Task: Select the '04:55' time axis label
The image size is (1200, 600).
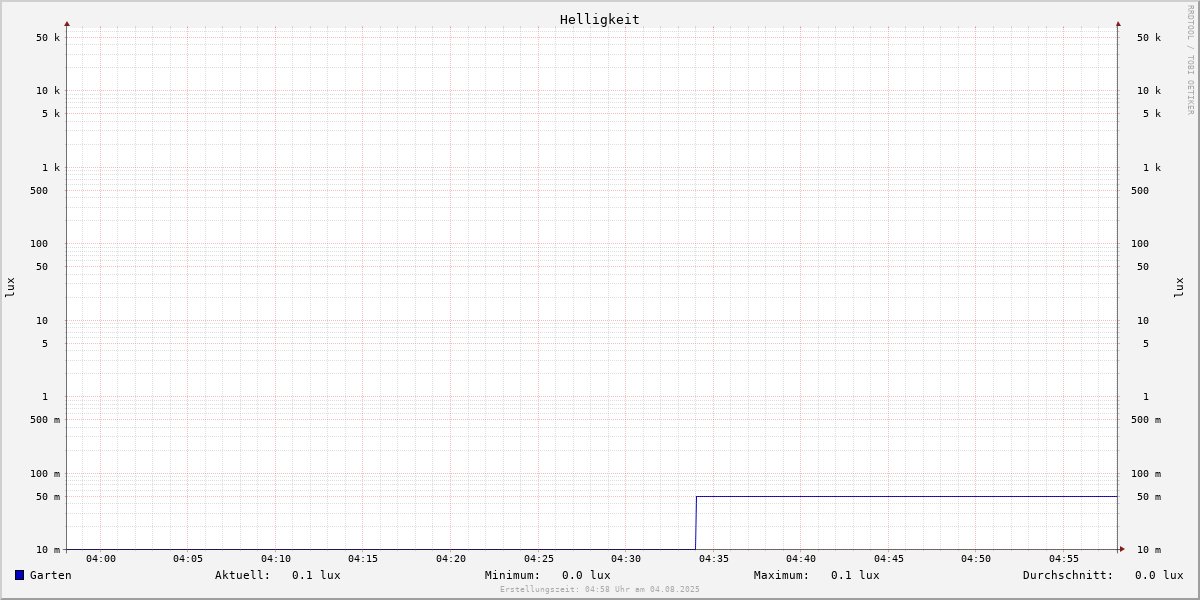Action: pyautogui.click(x=1064, y=559)
